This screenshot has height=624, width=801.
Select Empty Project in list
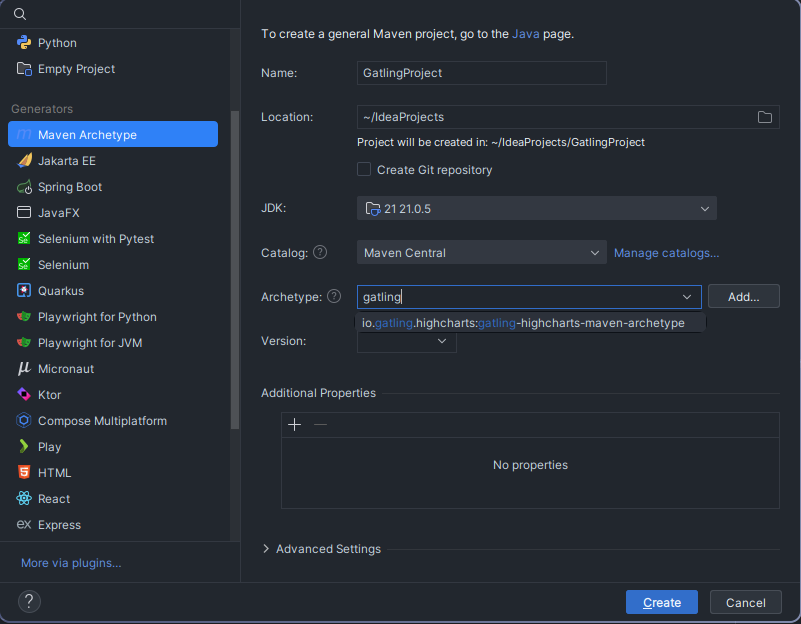76,69
